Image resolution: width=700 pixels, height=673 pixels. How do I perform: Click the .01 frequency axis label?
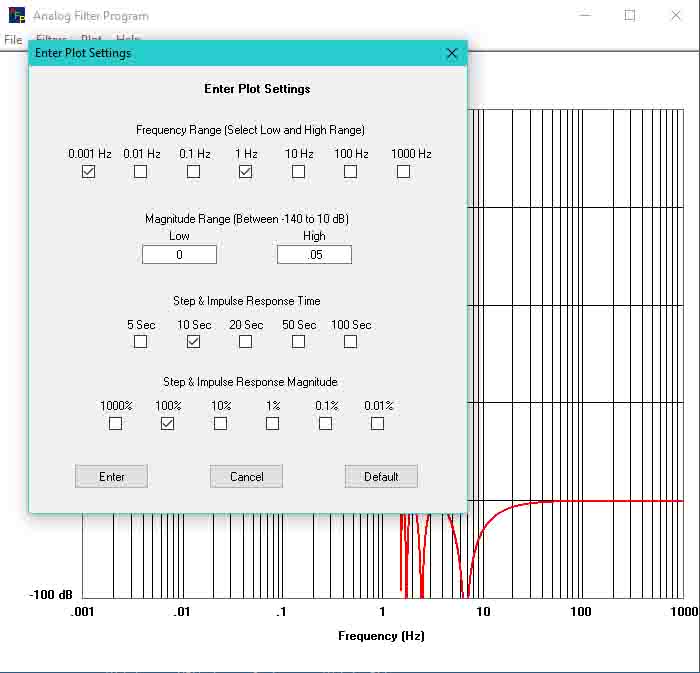pyautogui.click(x=182, y=611)
